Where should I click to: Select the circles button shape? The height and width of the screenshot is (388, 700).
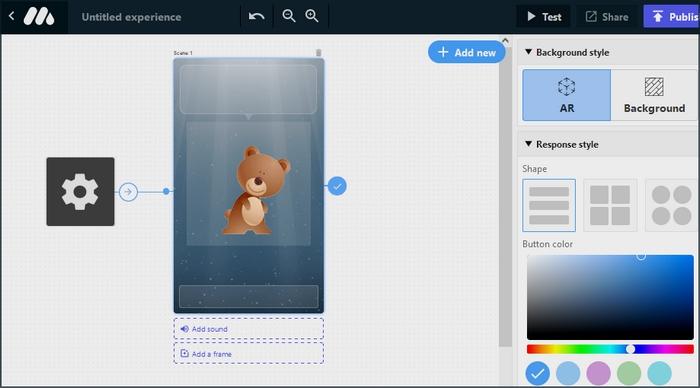671,205
